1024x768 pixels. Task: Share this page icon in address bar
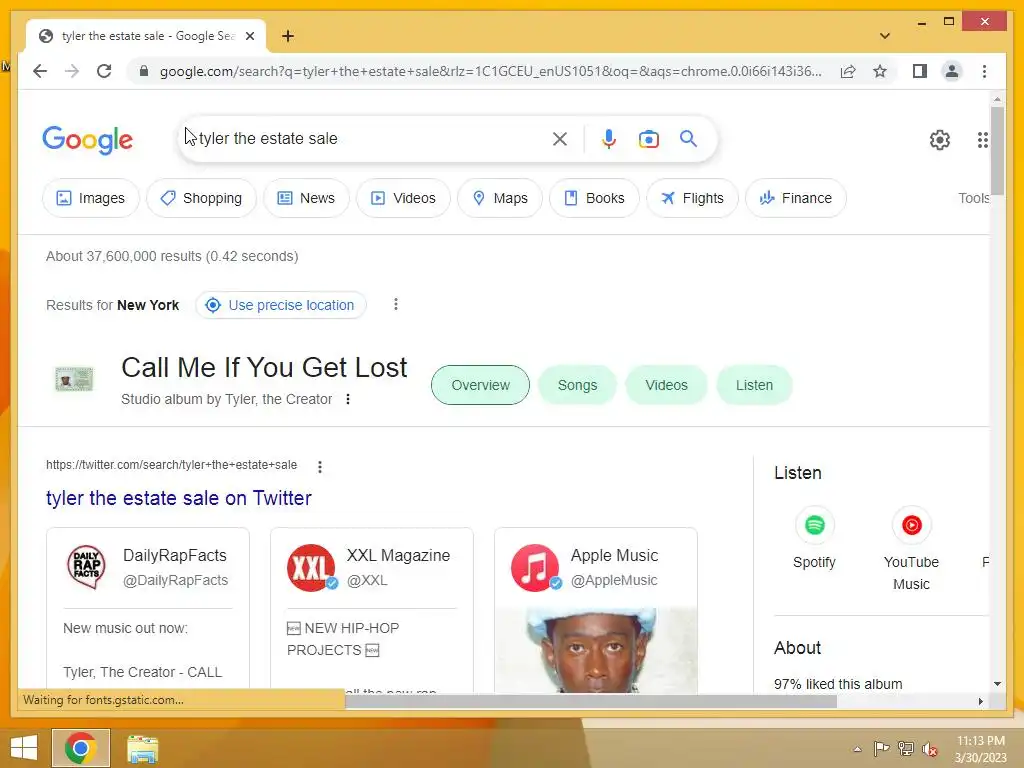848,71
